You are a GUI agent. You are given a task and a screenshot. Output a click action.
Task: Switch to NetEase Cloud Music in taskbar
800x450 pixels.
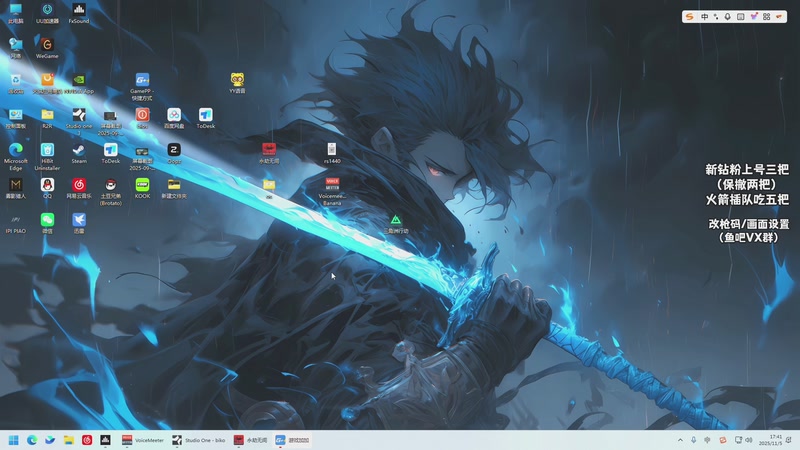tap(87, 440)
